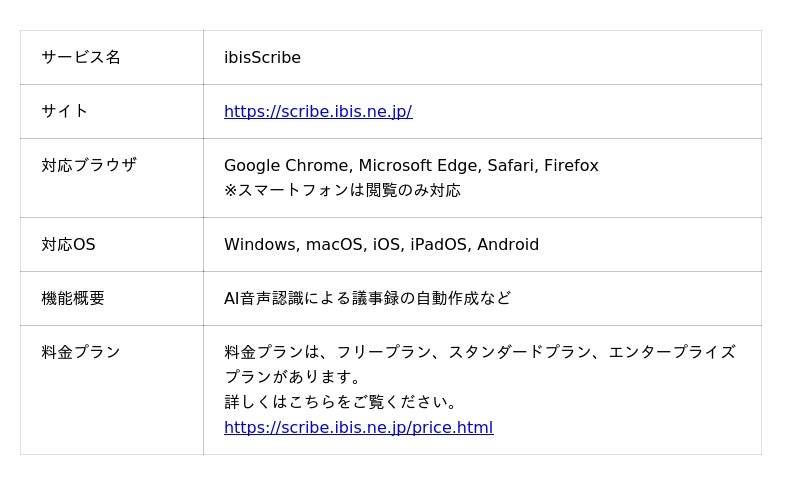The height and width of the screenshot is (485, 800).
Task: Click the サイト row label
Action: click(x=65, y=111)
